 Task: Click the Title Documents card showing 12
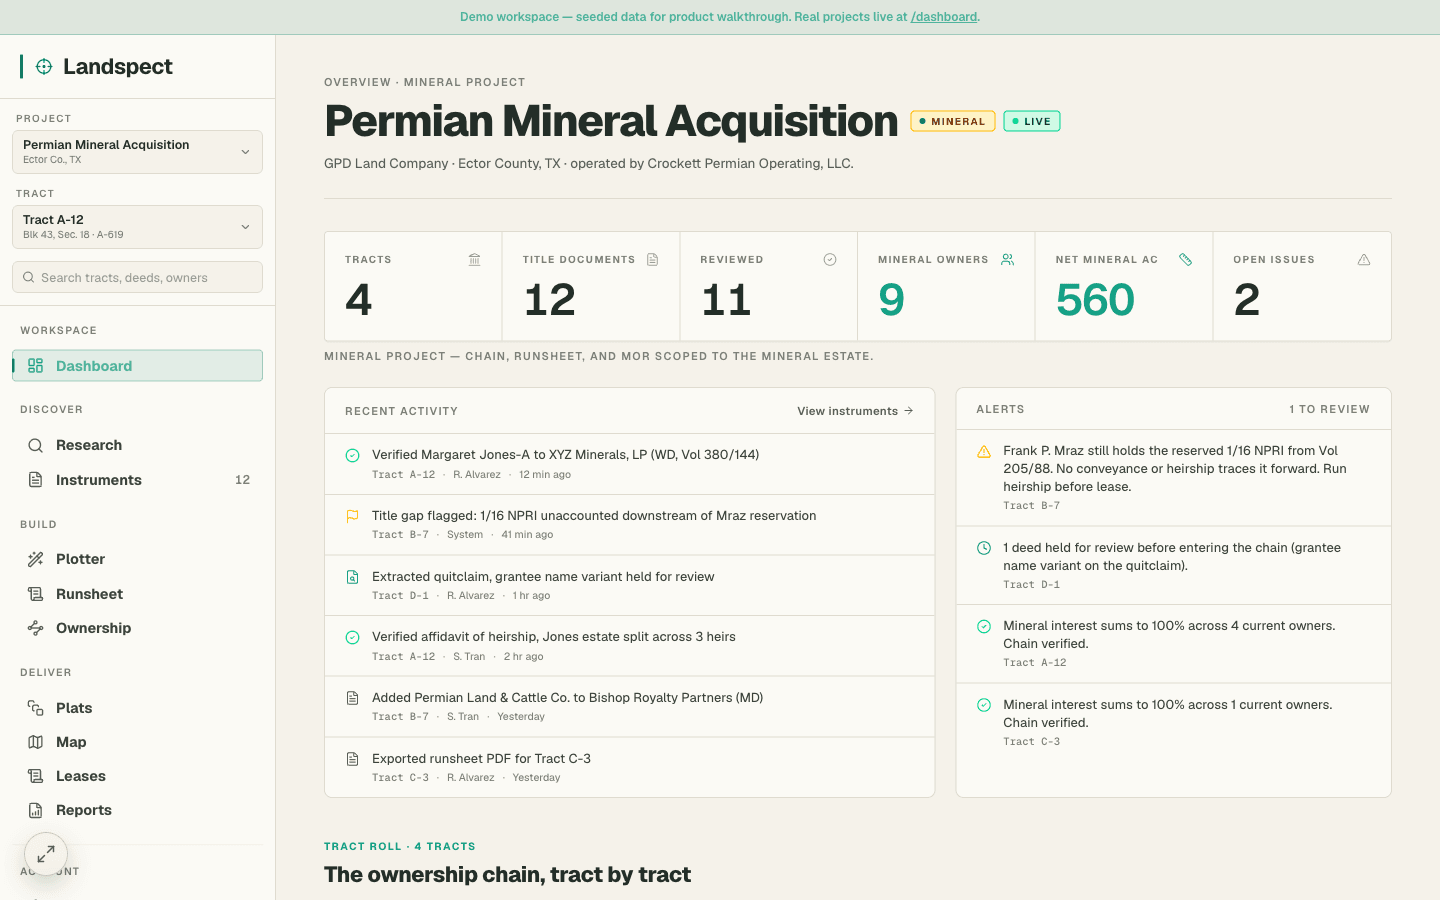coord(591,287)
